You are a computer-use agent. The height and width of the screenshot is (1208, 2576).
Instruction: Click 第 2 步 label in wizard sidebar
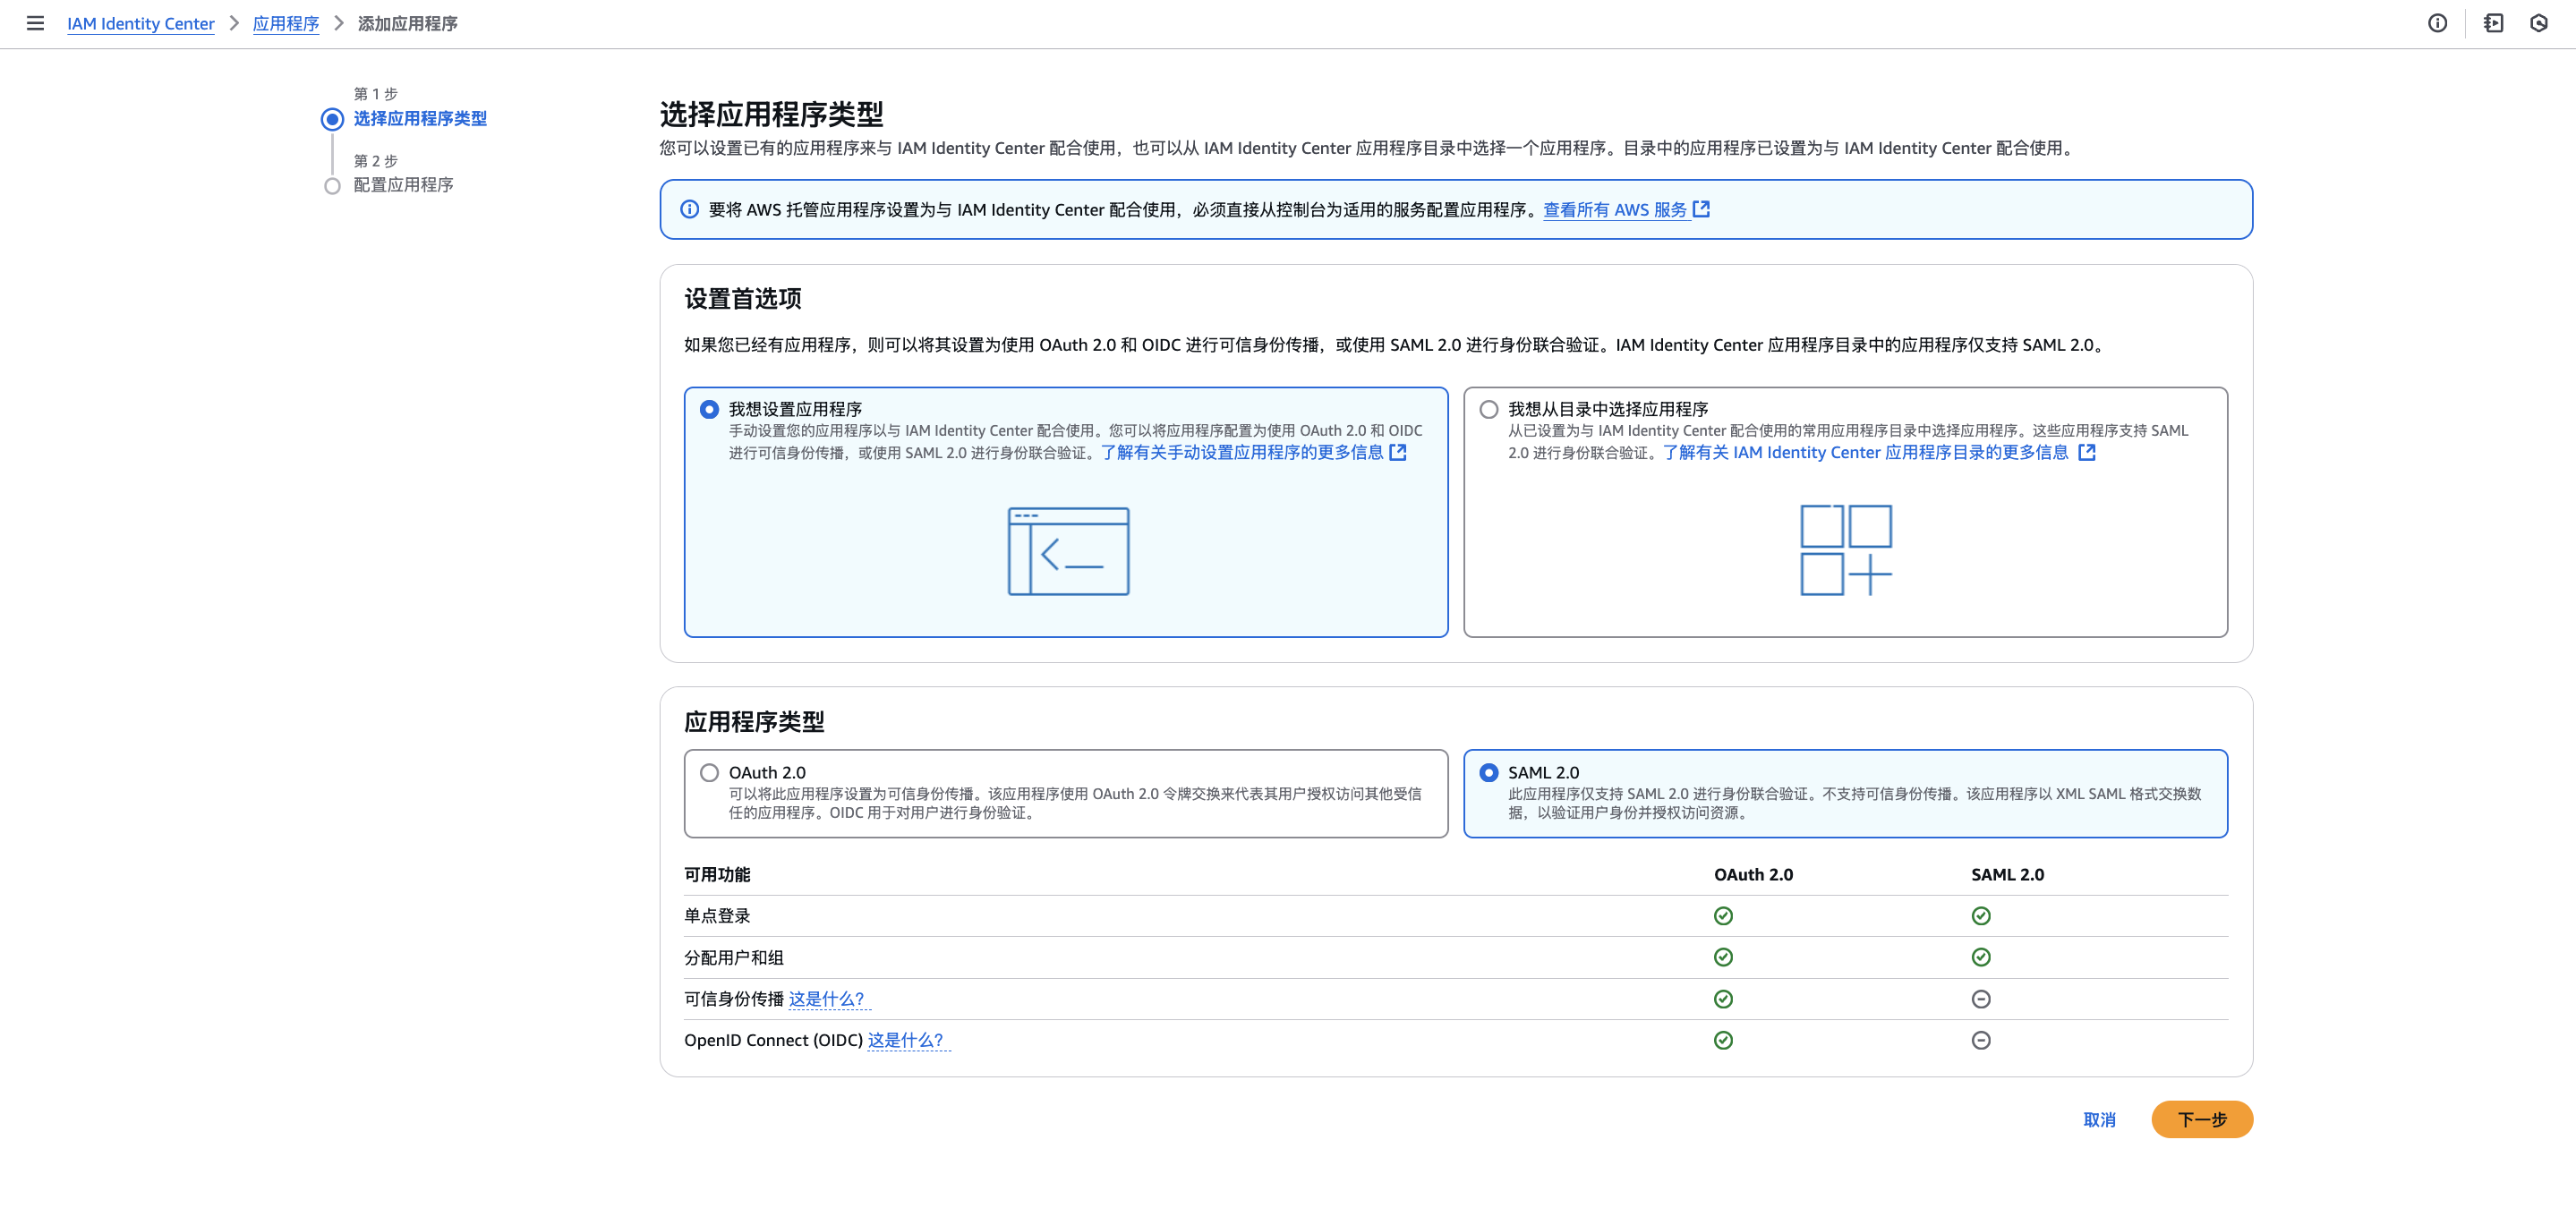pyautogui.click(x=376, y=161)
